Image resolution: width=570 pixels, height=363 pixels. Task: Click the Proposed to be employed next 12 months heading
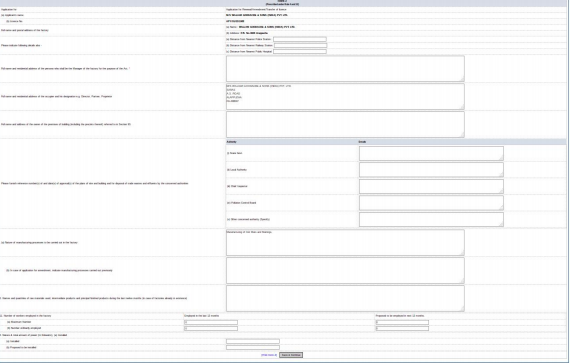pos(400,316)
